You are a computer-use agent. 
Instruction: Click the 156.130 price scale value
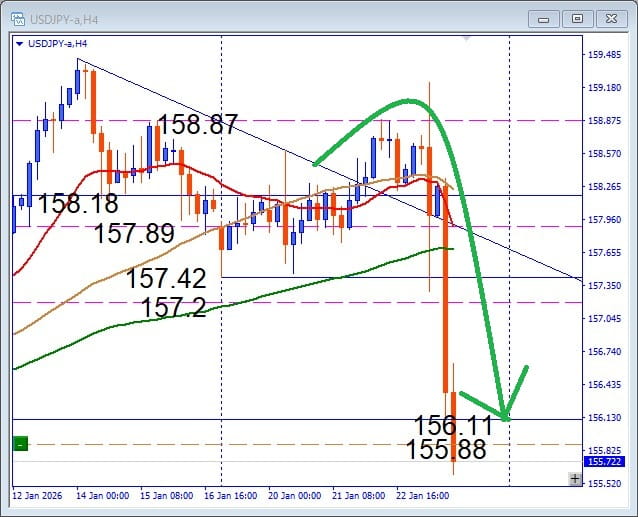(605, 417)
